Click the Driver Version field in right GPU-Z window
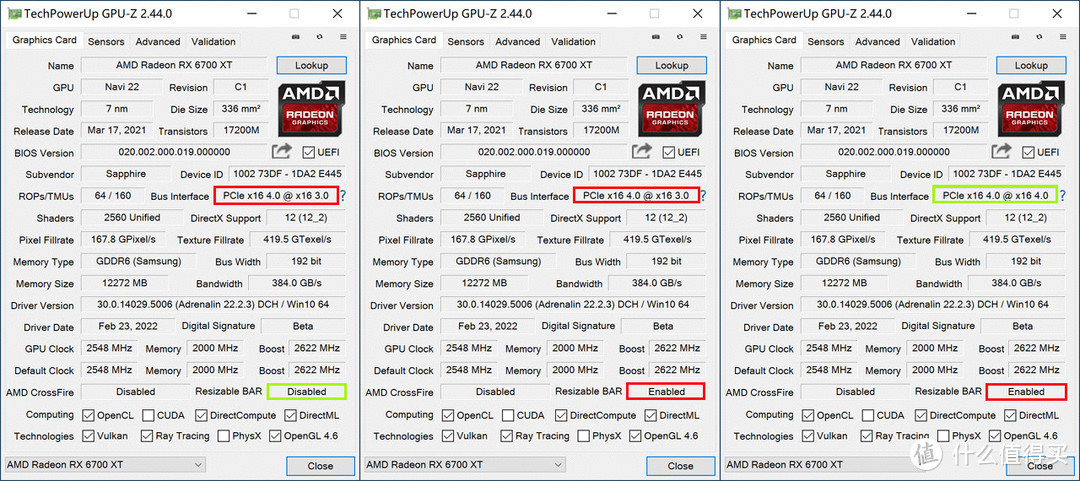This screenshot has height=481, width=1080. (933, 305)
